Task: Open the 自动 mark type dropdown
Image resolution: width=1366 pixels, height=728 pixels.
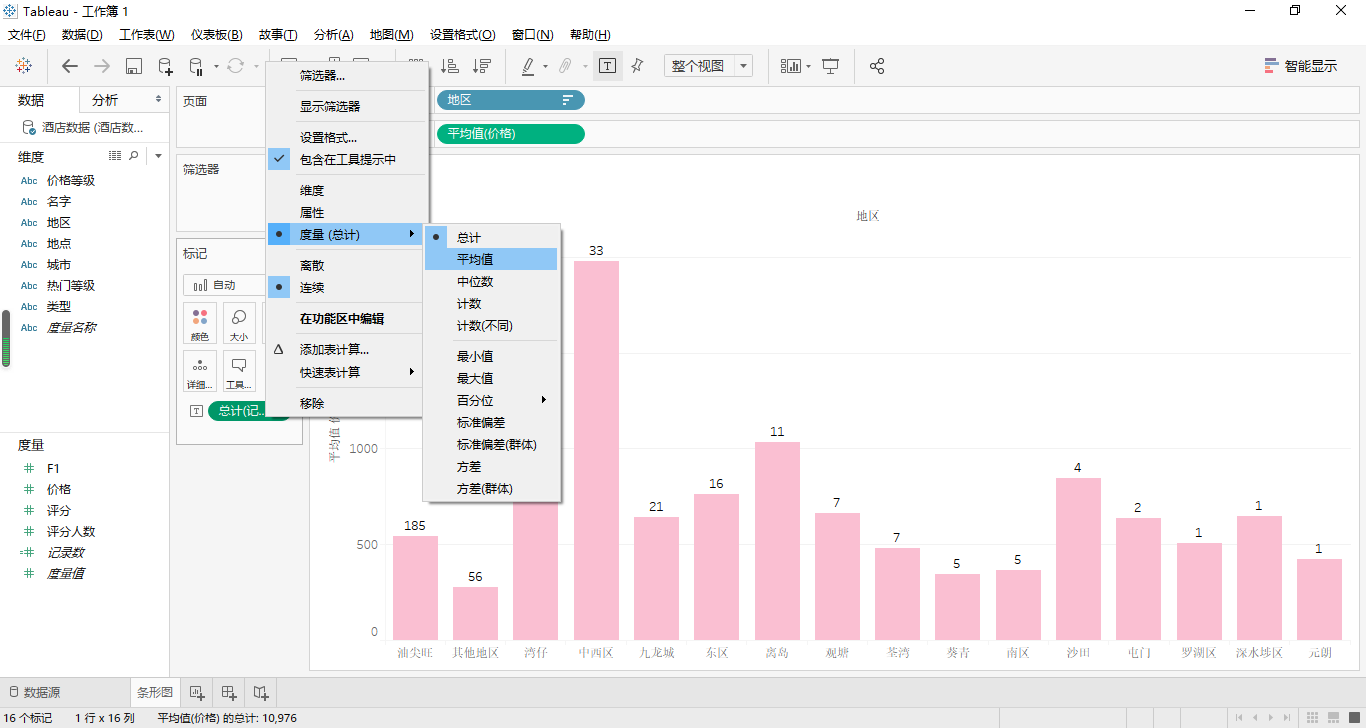Action: click(x=222, y=285)
